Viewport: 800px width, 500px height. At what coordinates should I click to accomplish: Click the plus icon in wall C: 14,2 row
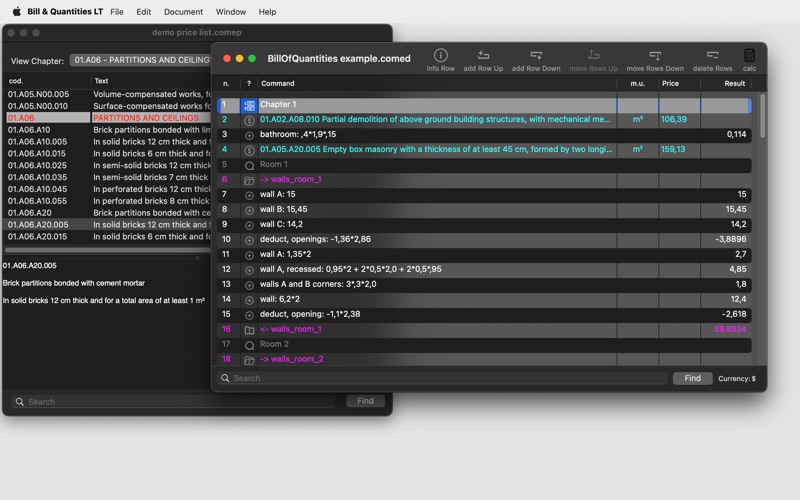pyautogui.click(x=249, y=226)
